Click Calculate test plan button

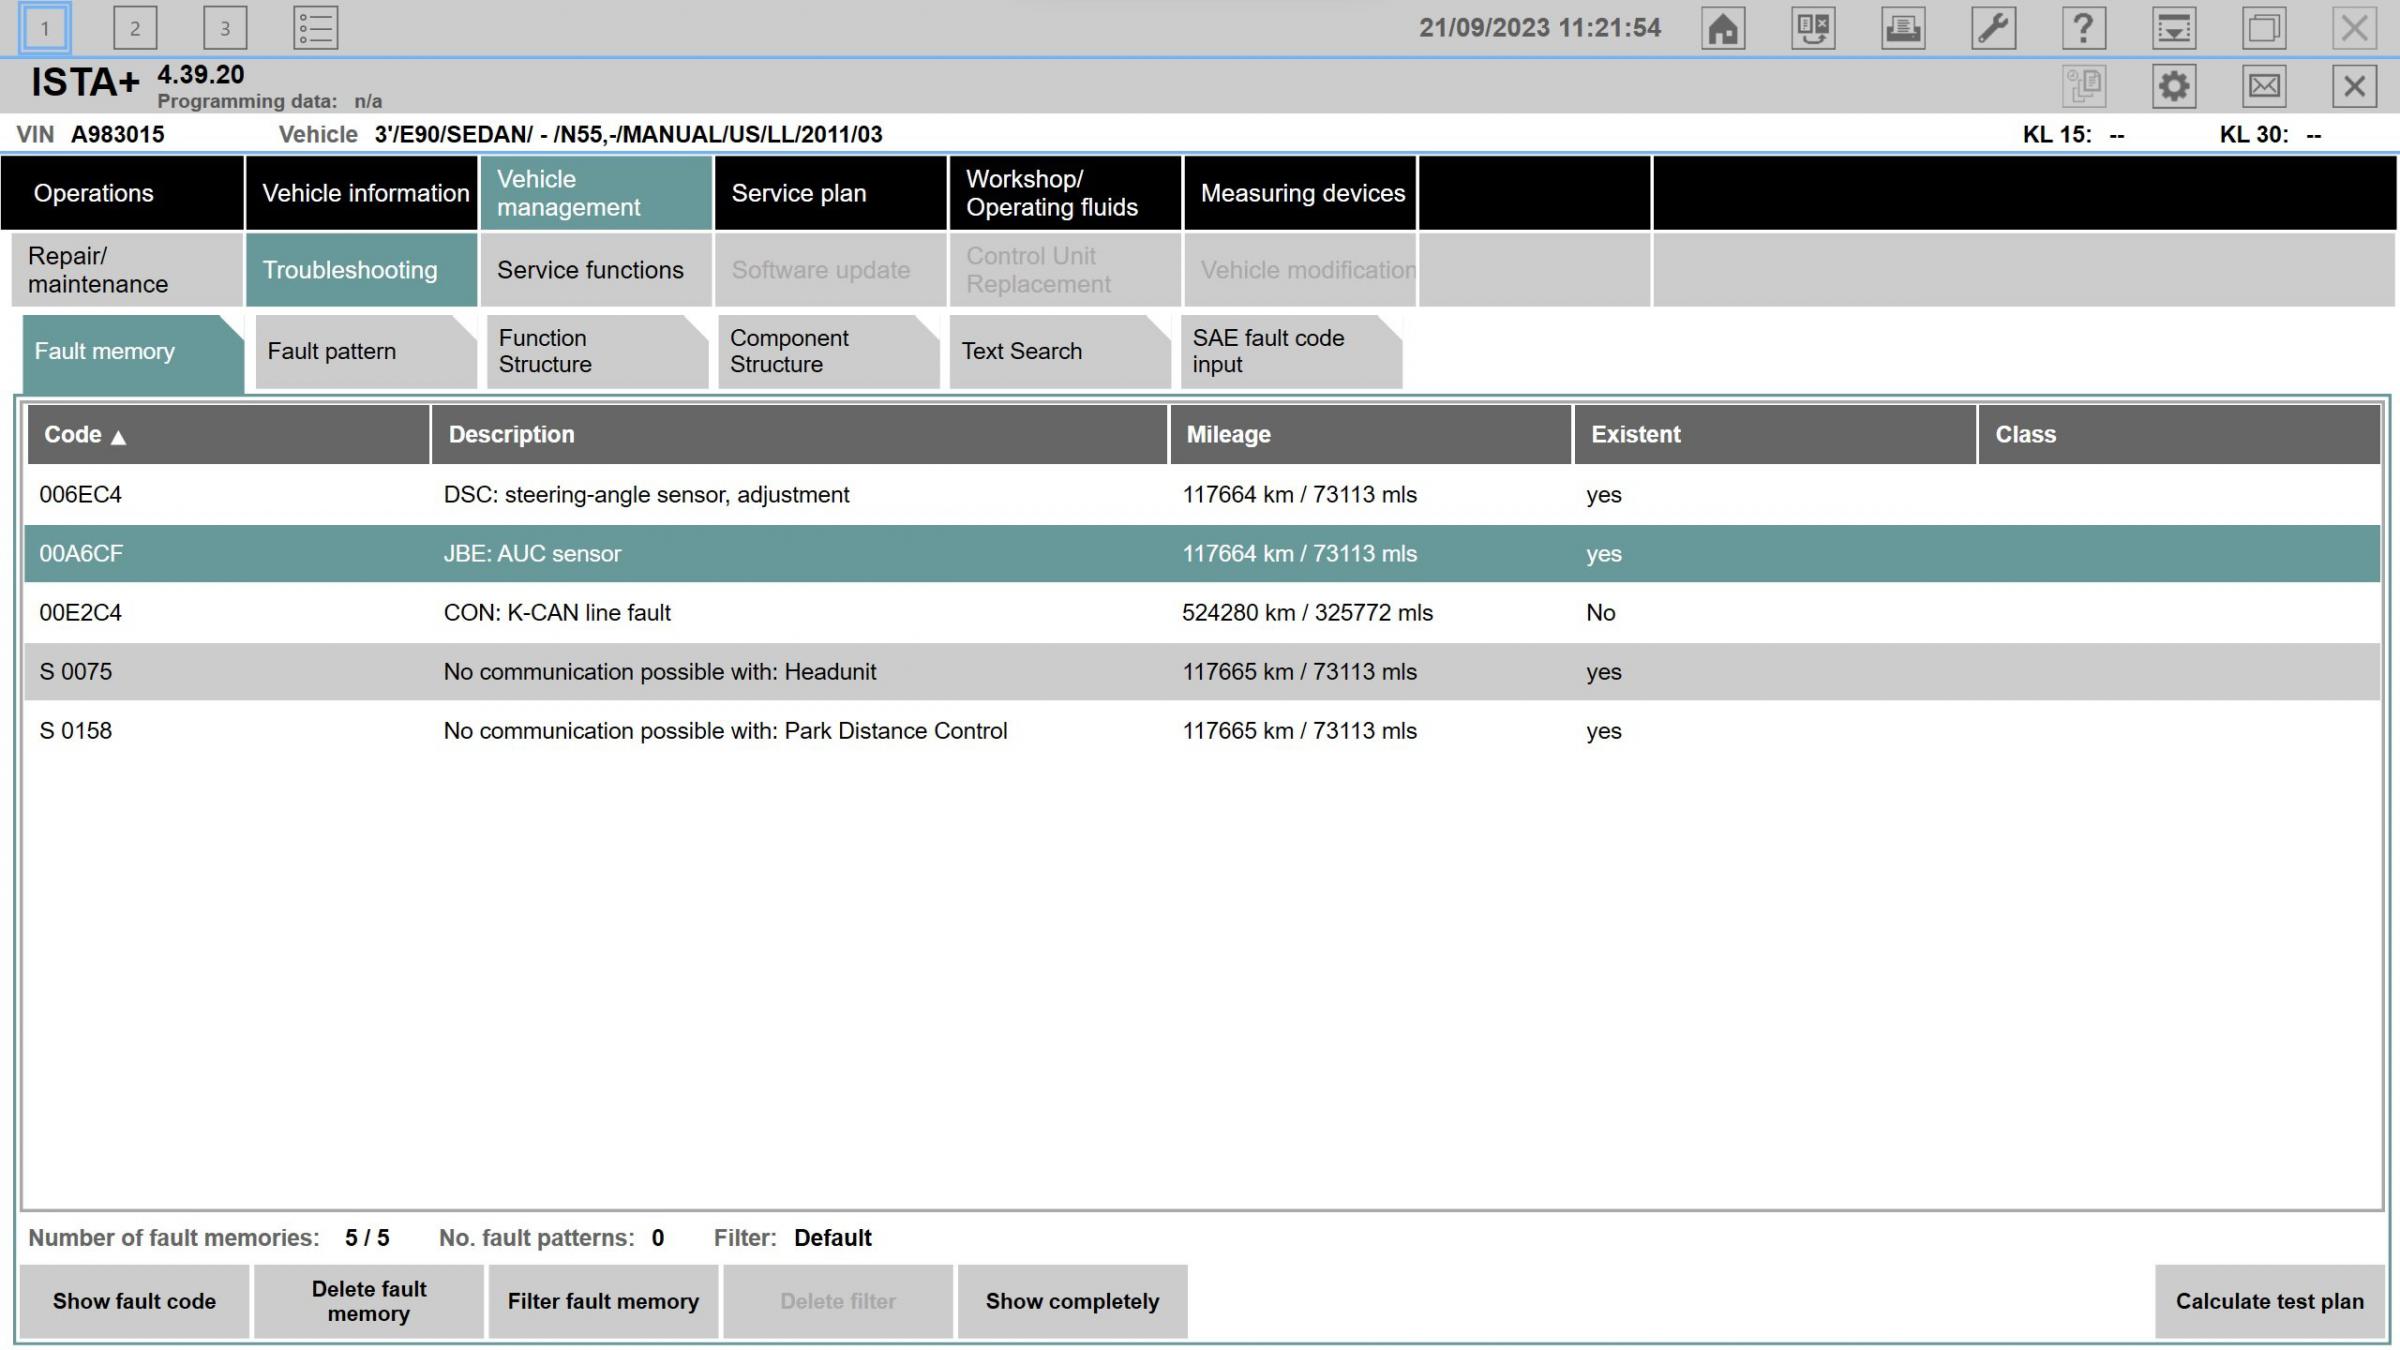pyautogui.click(x=2271, y=1301)
